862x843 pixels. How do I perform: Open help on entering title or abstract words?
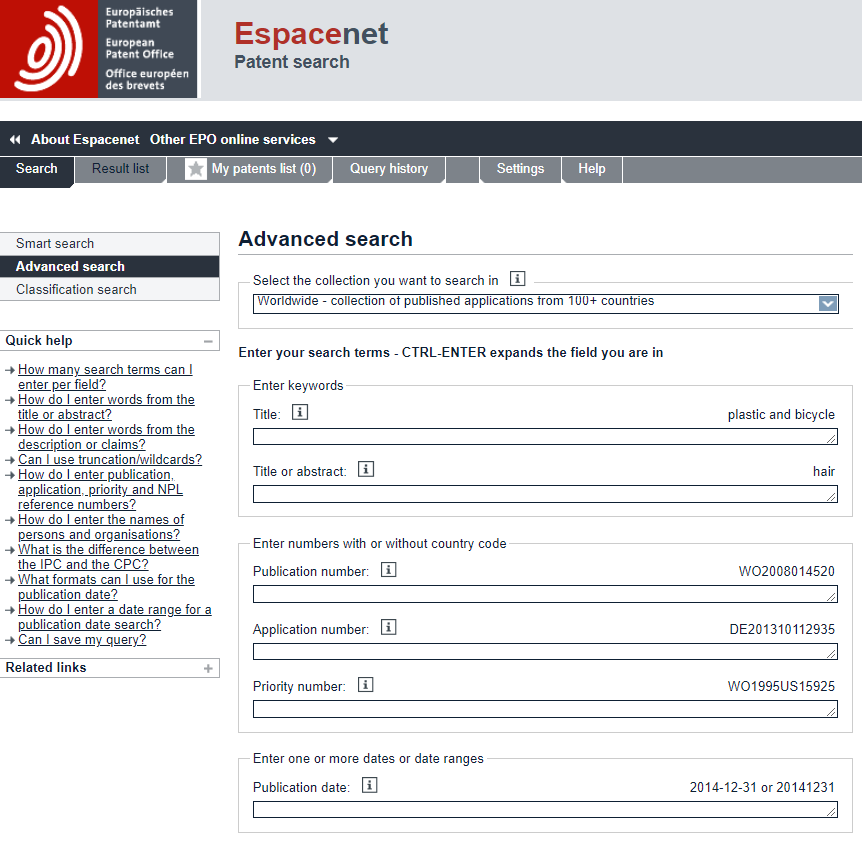pyautogui.click(x=106, y=407)
